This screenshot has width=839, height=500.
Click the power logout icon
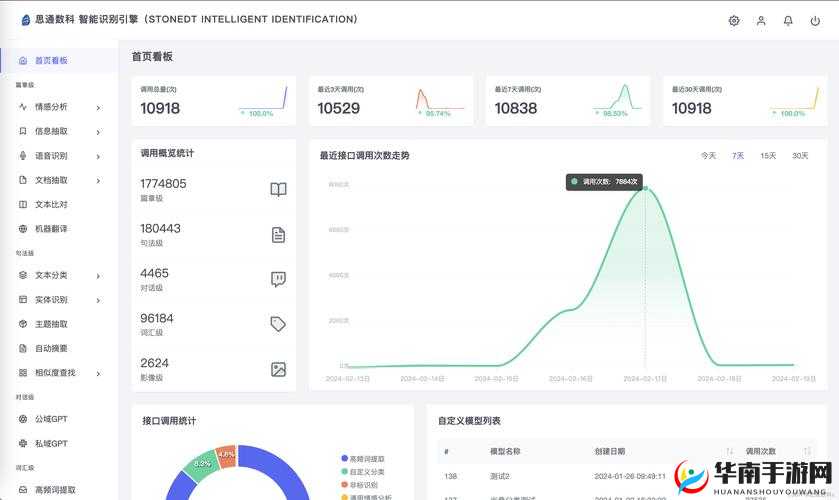click(815, 21)
